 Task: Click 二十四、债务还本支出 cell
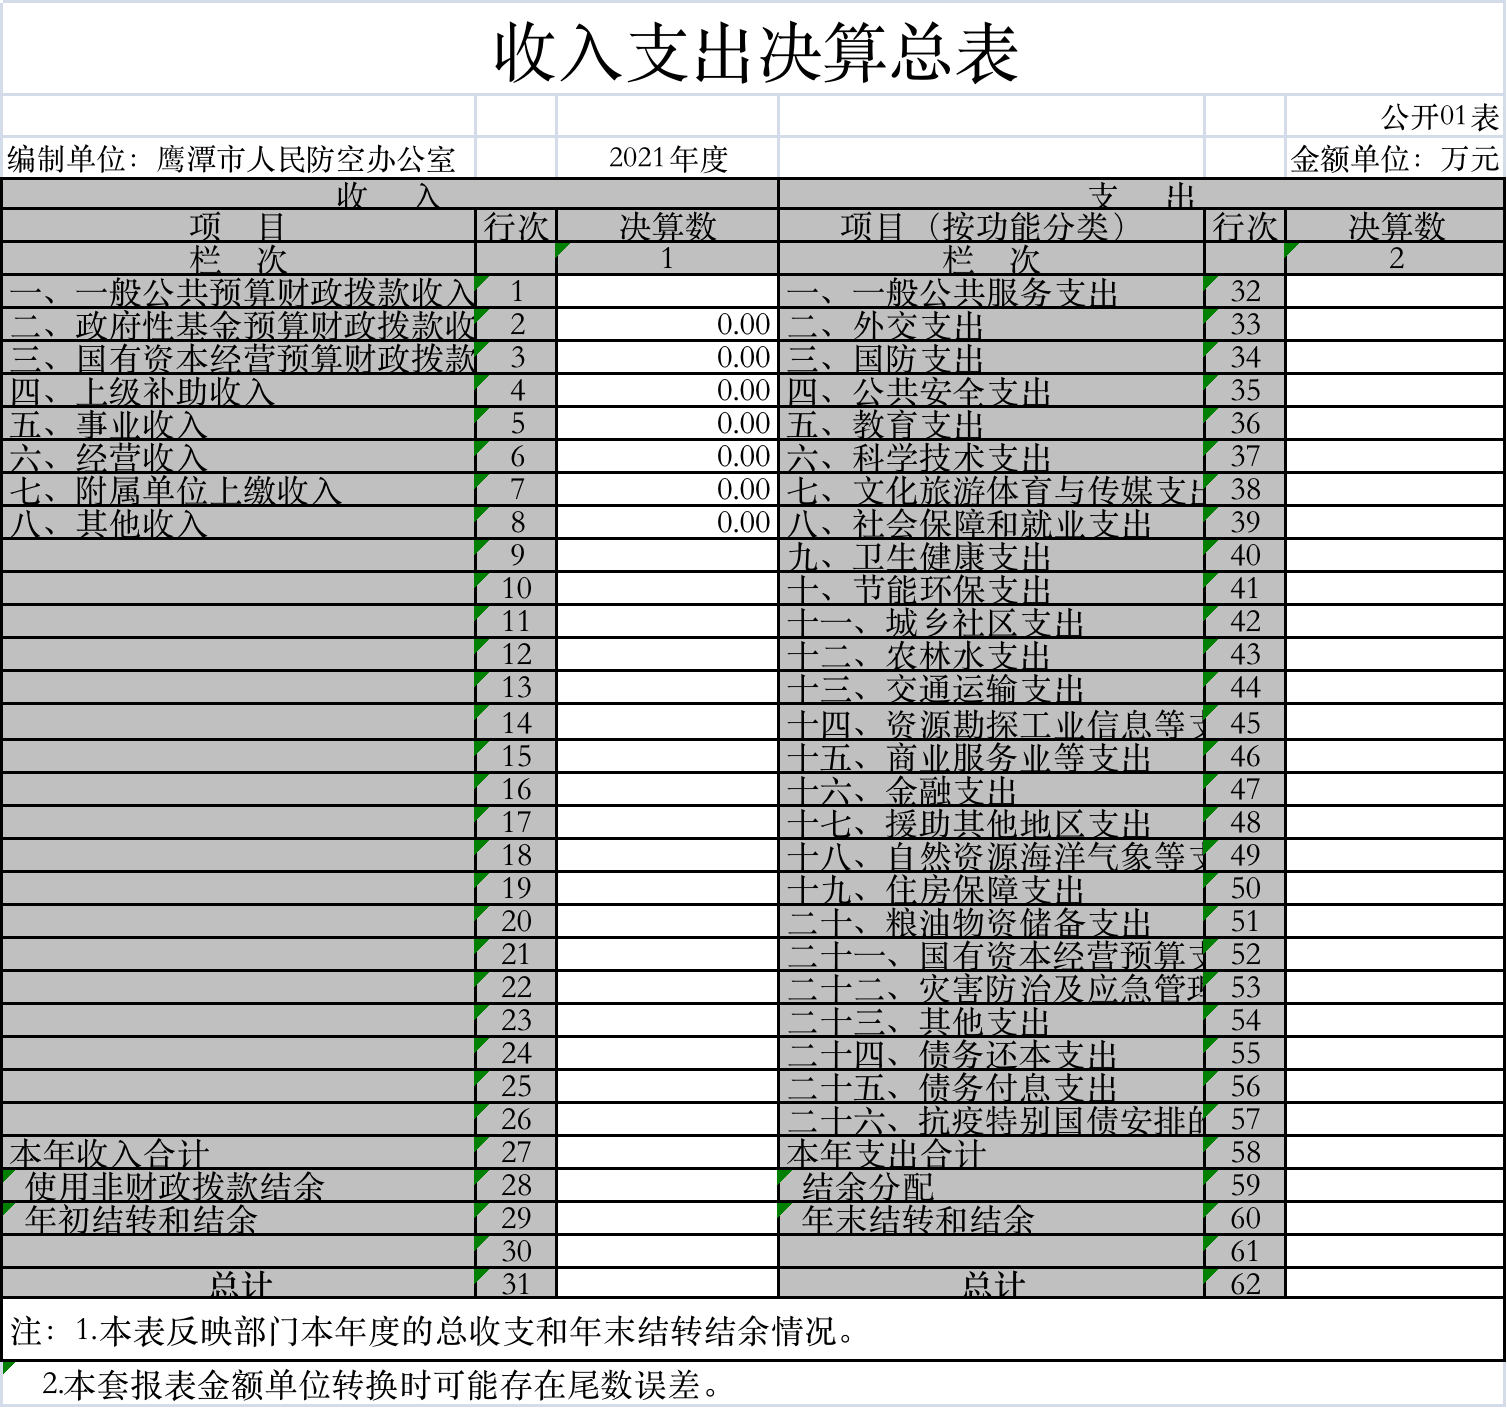click(992, 1054)
